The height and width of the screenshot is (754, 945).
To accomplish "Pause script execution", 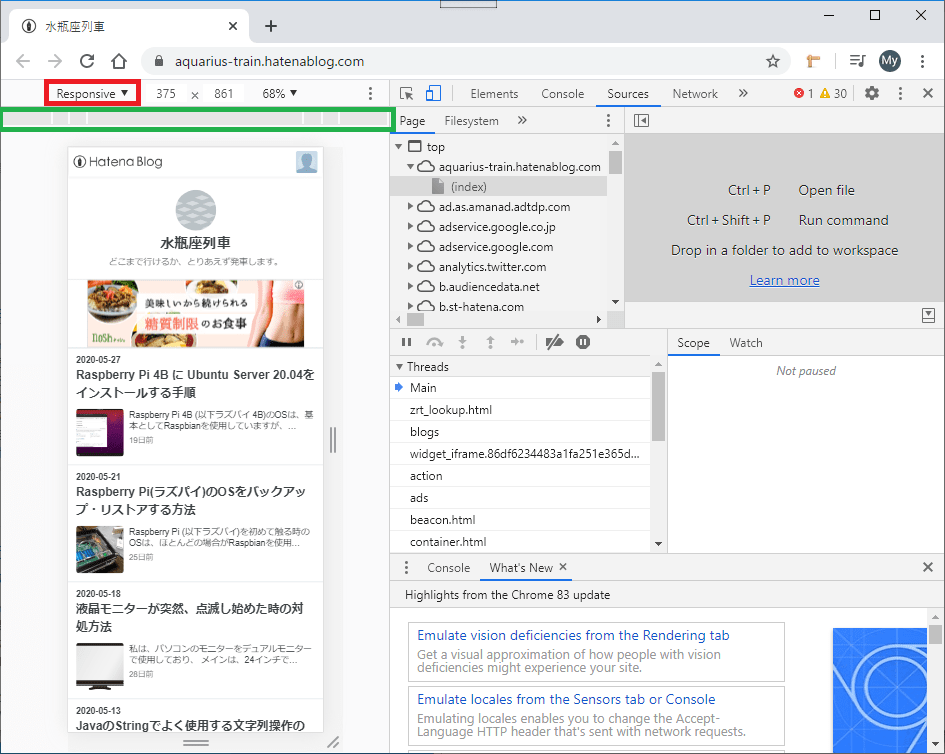I will pos(407,342).
